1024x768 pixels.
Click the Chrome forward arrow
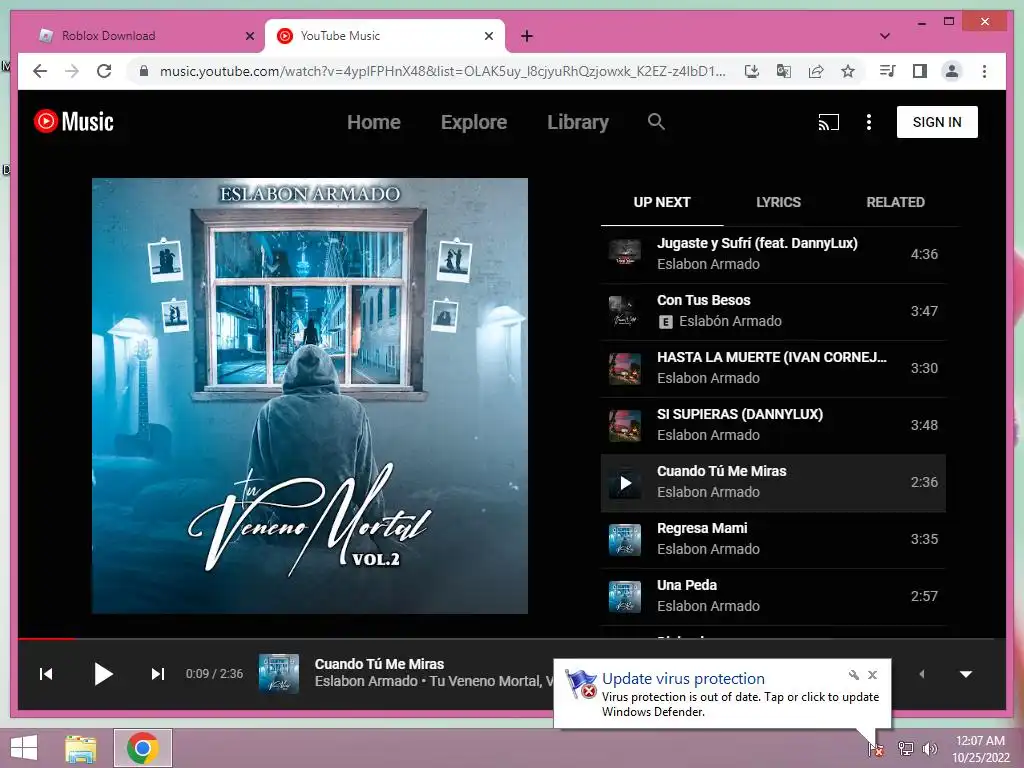[72, 71]
